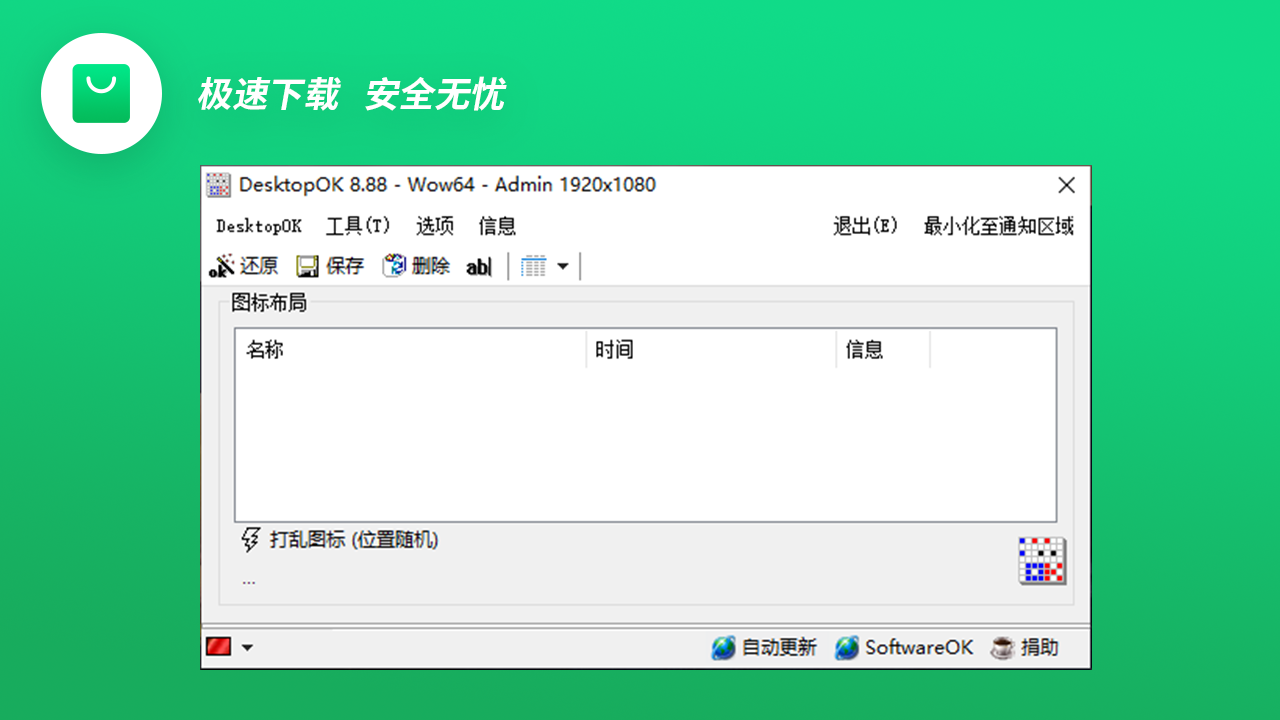Click the DesktopOK grid logo icon

point(1042,560)
